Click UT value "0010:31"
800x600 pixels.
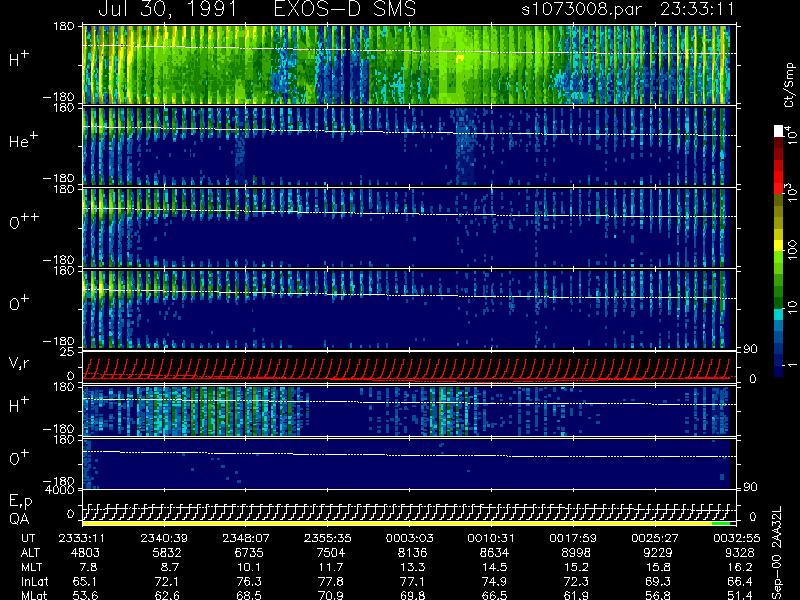pyautogui.click(x=491, y=538)
